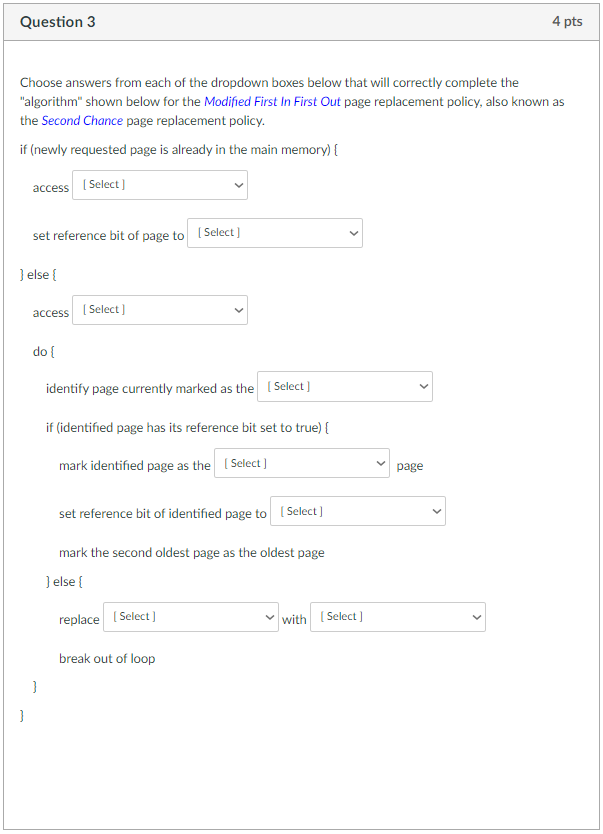Click the "Question 3" header
603x834 pixels.
click(x=56, y=21)
